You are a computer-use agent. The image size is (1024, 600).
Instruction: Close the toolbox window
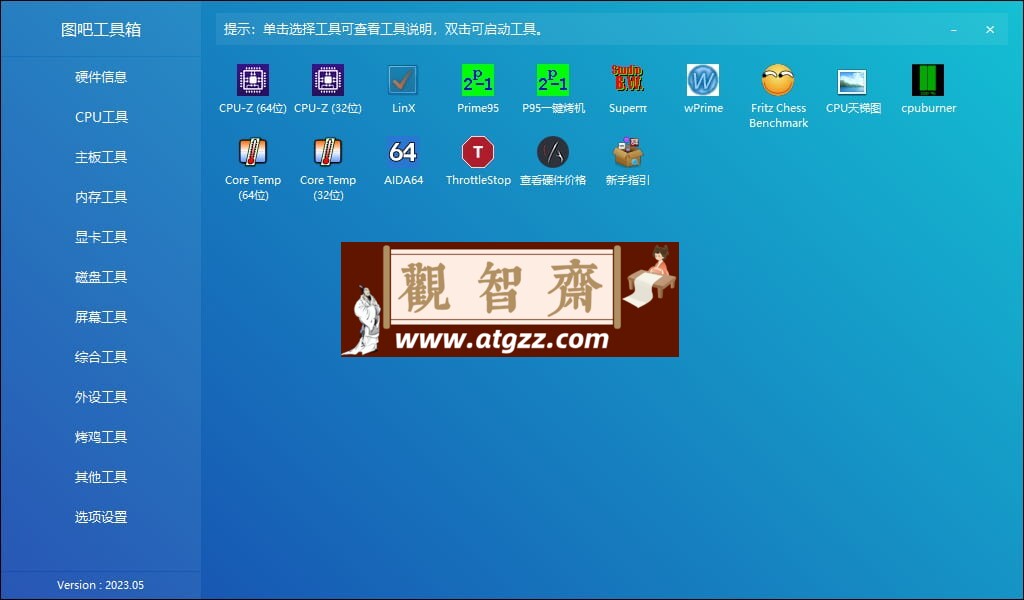tap(990, 29)
